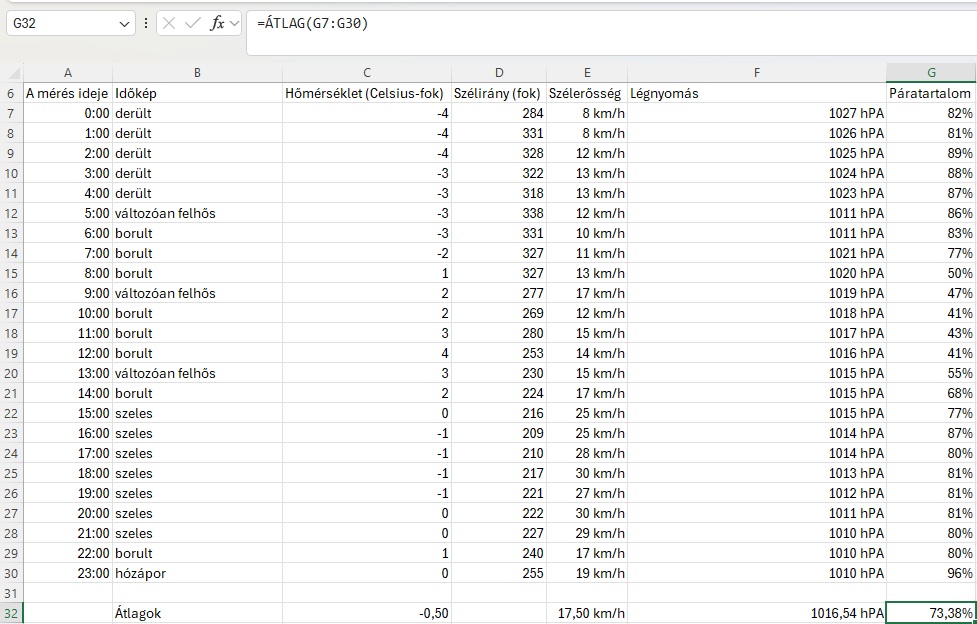Click the 'Időkép' header cell
This screenshot has height=624, width=977.
click(197, 94)
